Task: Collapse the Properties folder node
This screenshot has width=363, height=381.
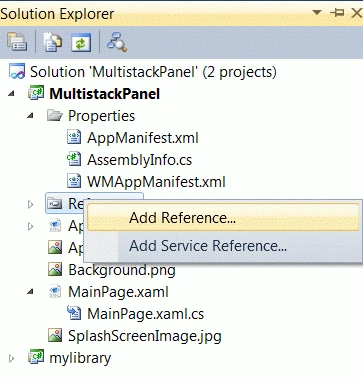Action: pyautogui.click(x=31, y=116)
